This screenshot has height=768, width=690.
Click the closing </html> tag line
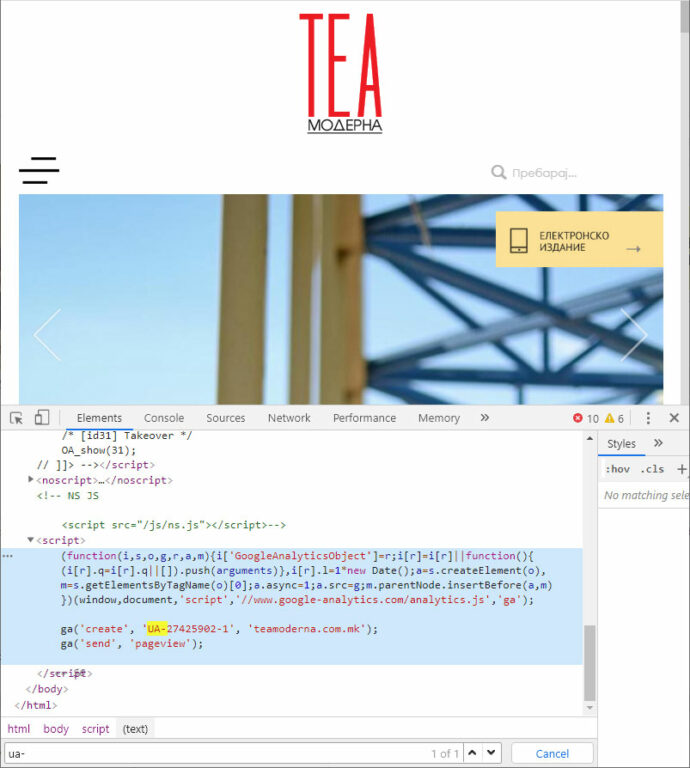click(36, 705)
